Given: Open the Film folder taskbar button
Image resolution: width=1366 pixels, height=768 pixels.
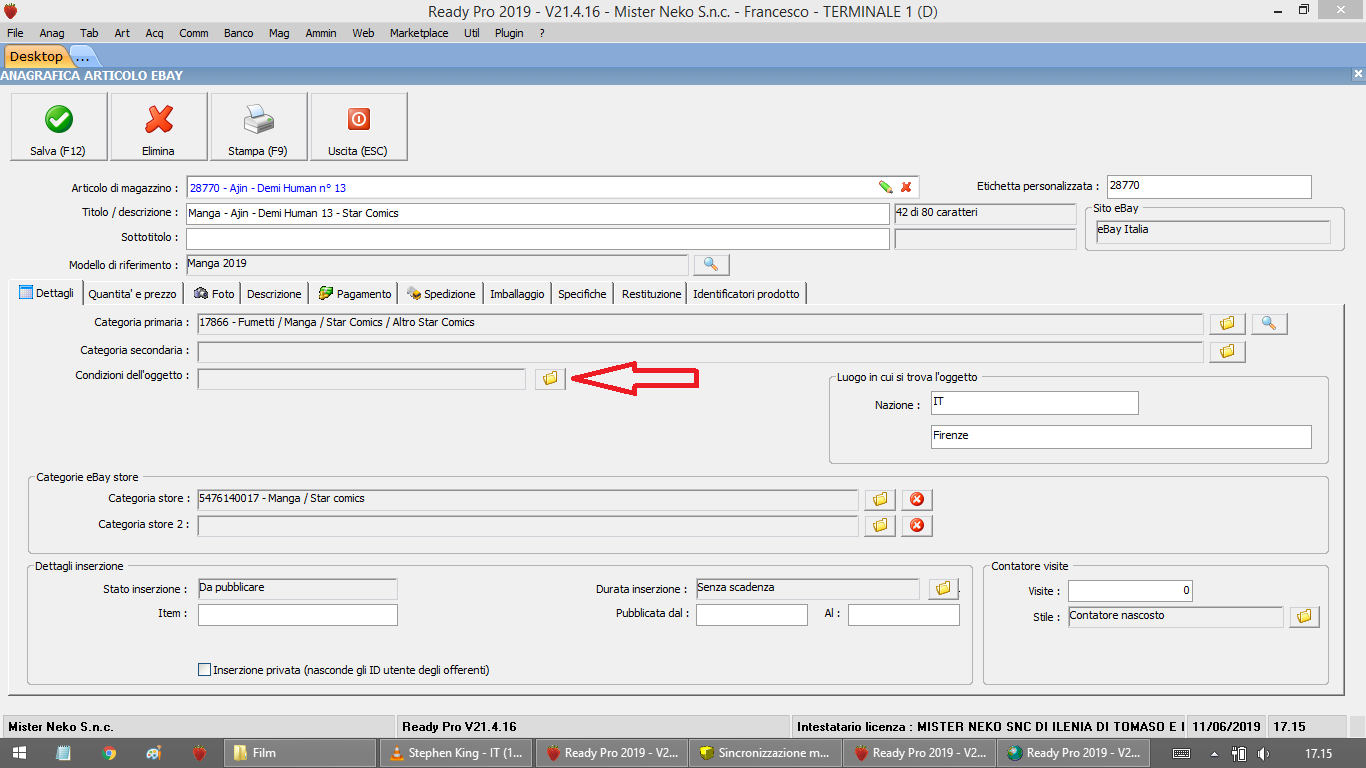Looking at the screenshot, I should pos(299,753).
